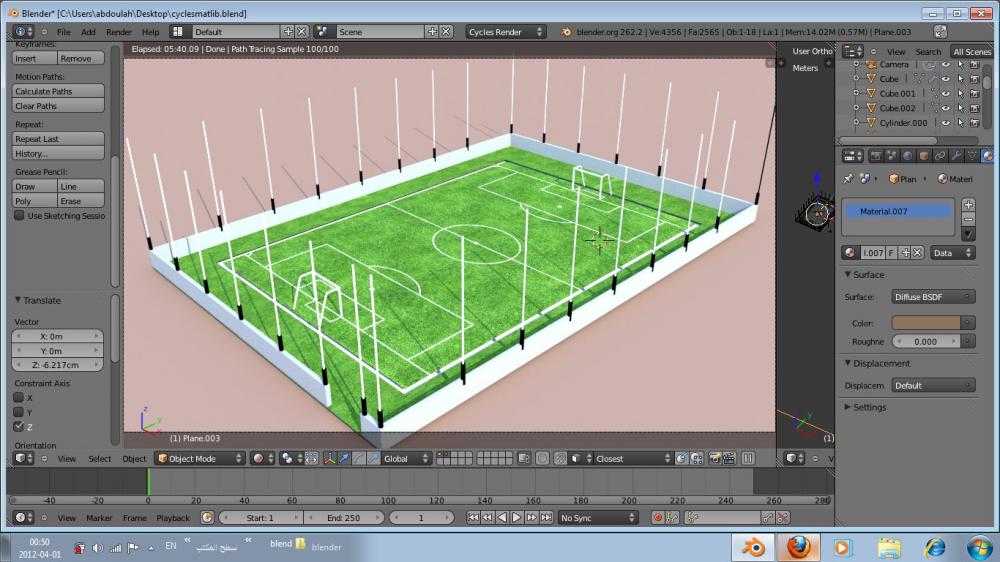
Task: Click the grease pencil Erase button
Action: [81, 200]
